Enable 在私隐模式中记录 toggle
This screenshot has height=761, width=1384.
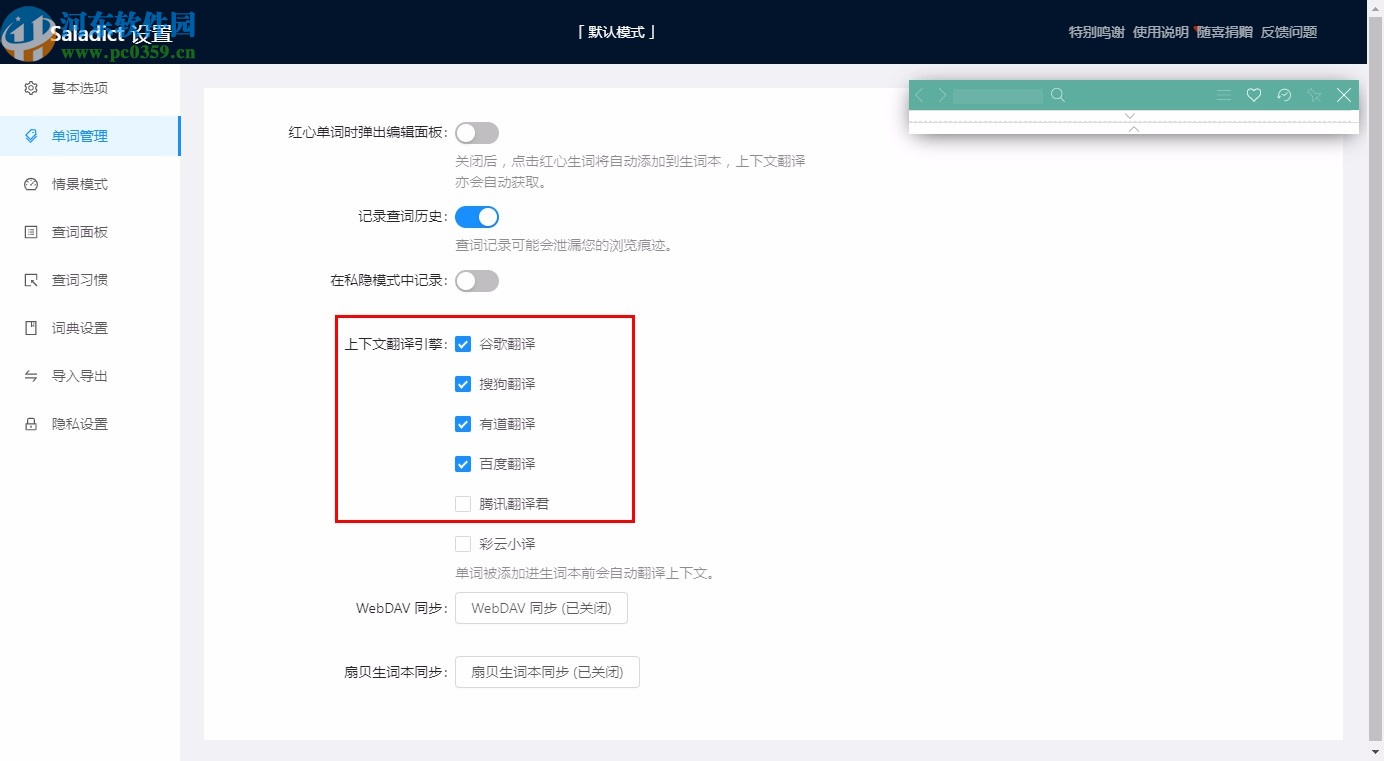coord(477,280)
